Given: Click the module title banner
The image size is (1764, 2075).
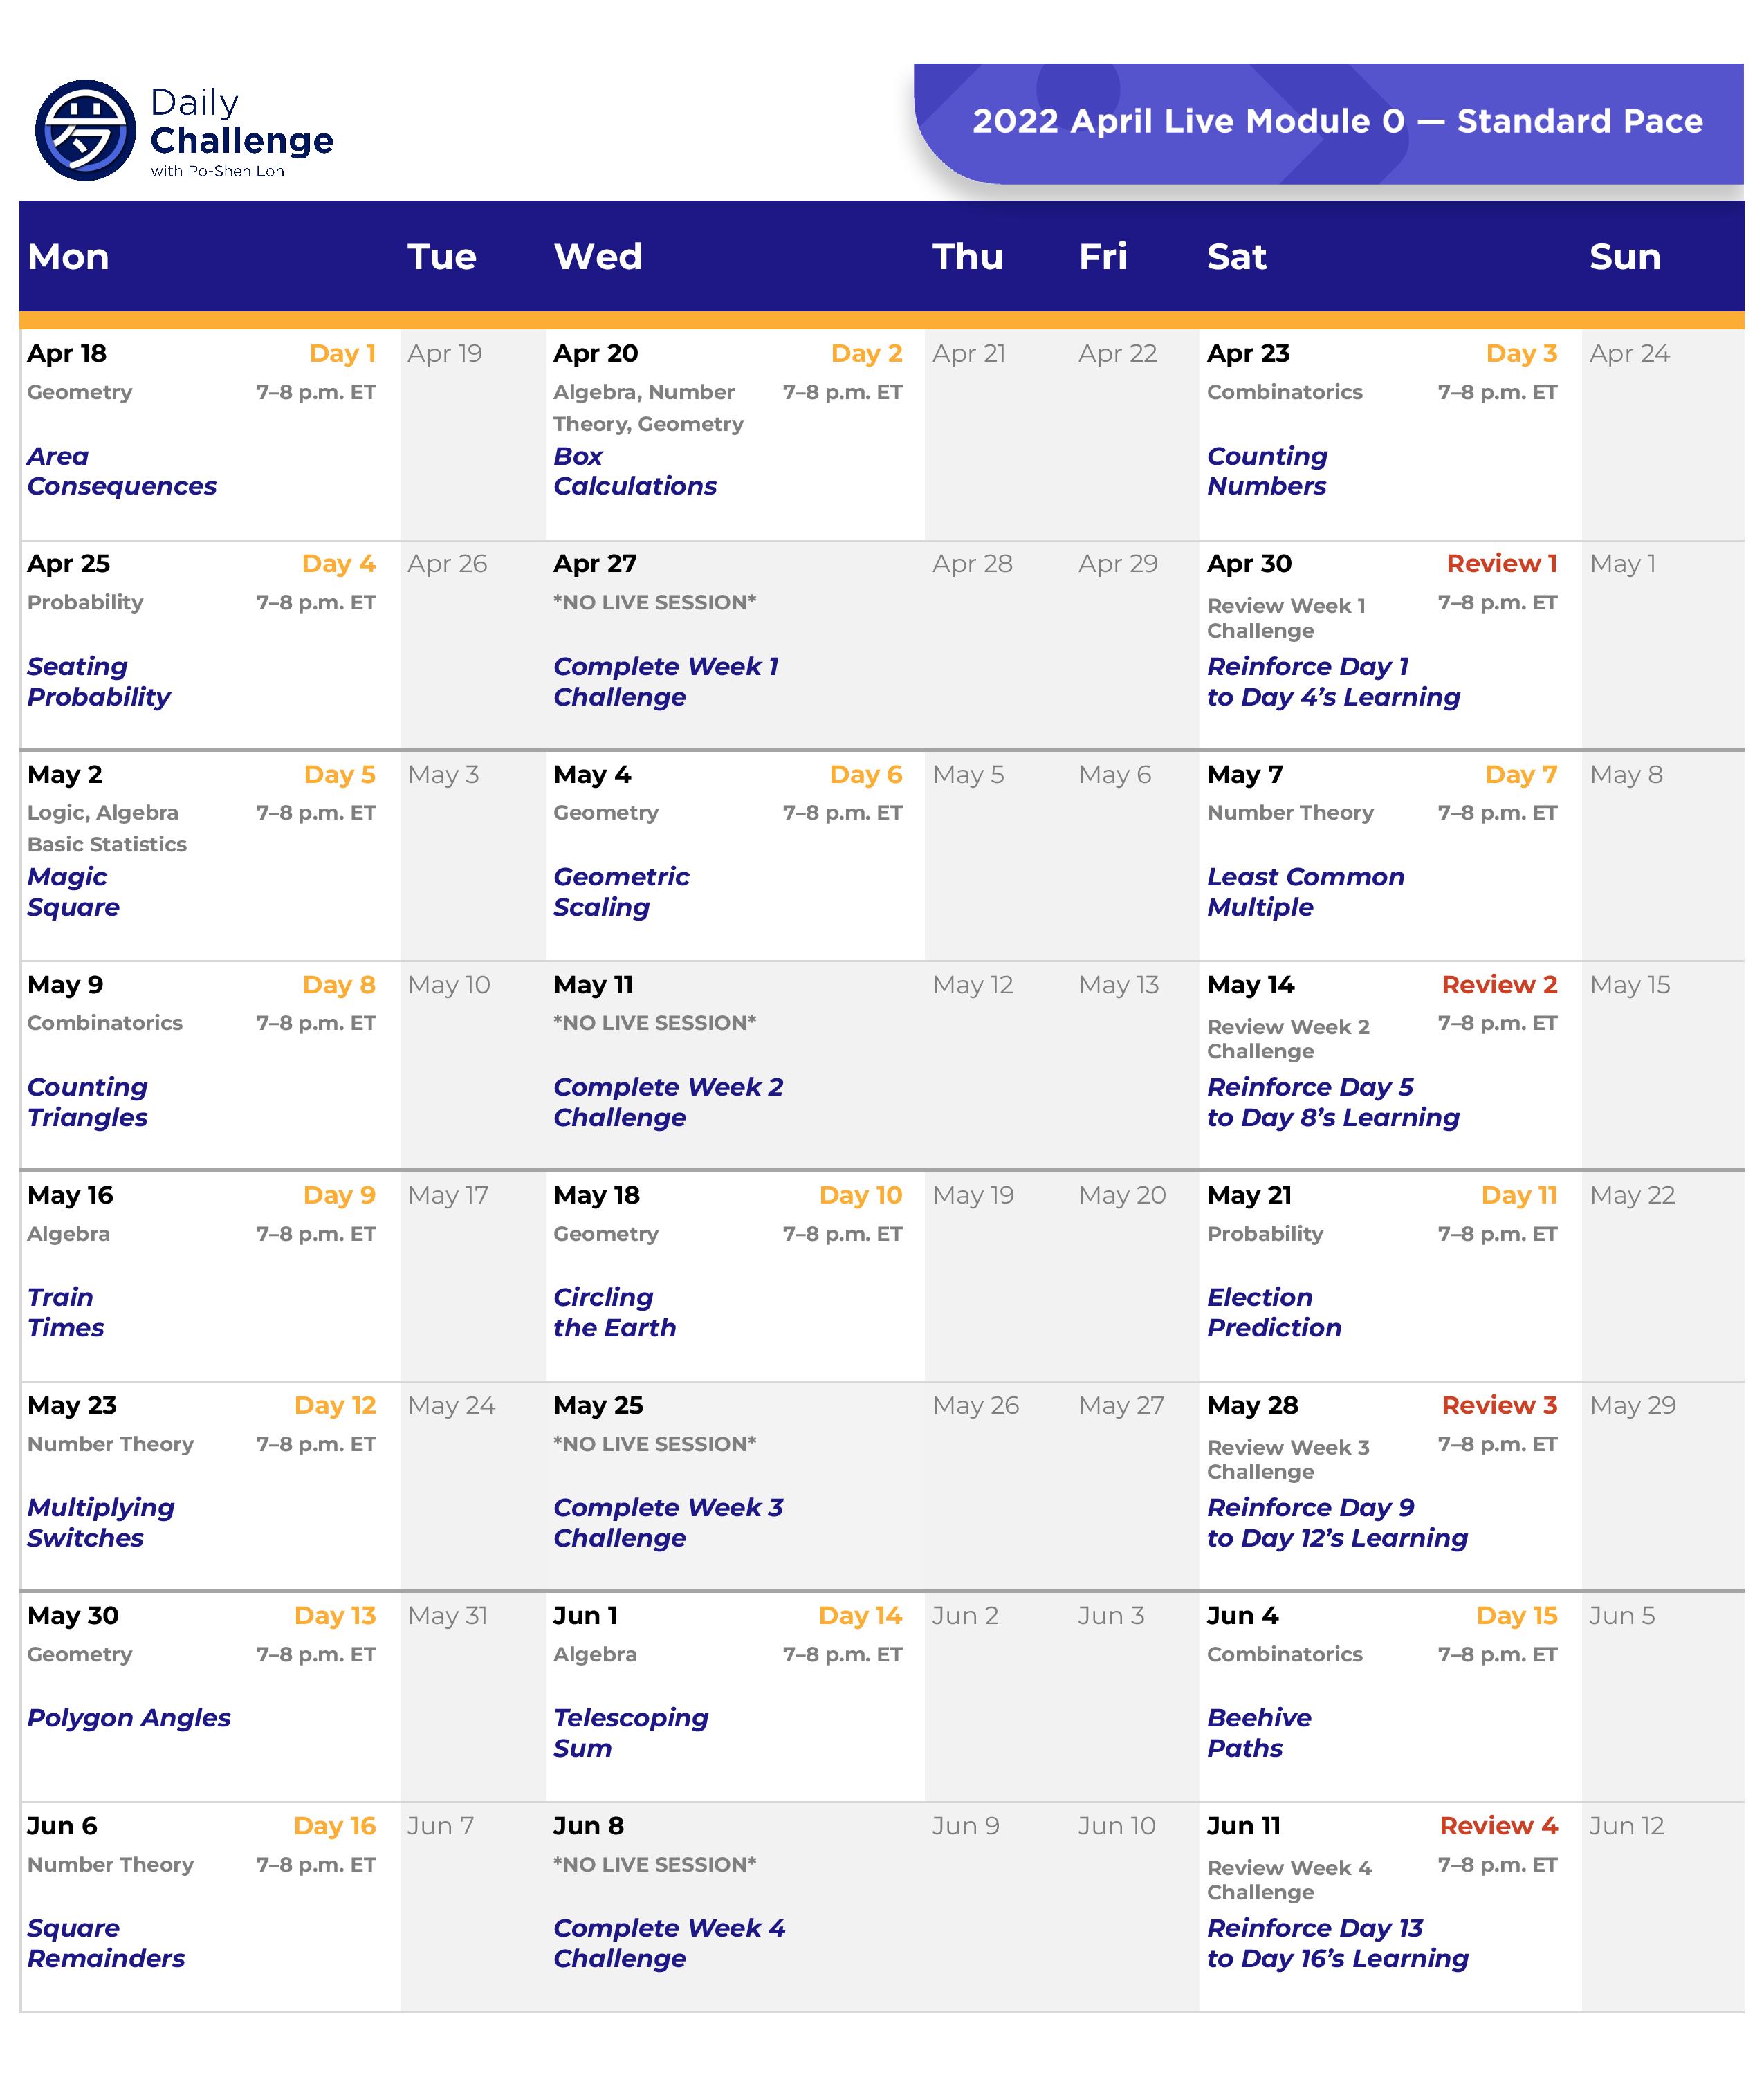Looking at the screenshot, I should [x=1336, y=122].
